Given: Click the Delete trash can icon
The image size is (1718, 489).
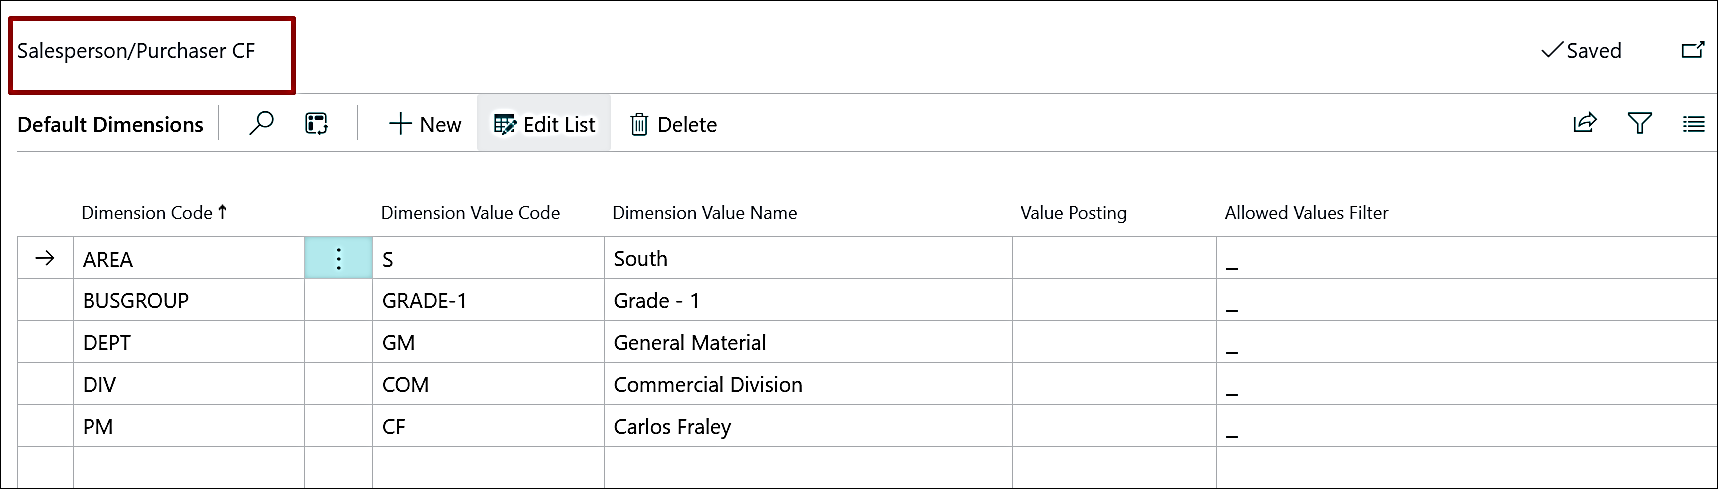Looking at the screenshot, I should 639,124.
